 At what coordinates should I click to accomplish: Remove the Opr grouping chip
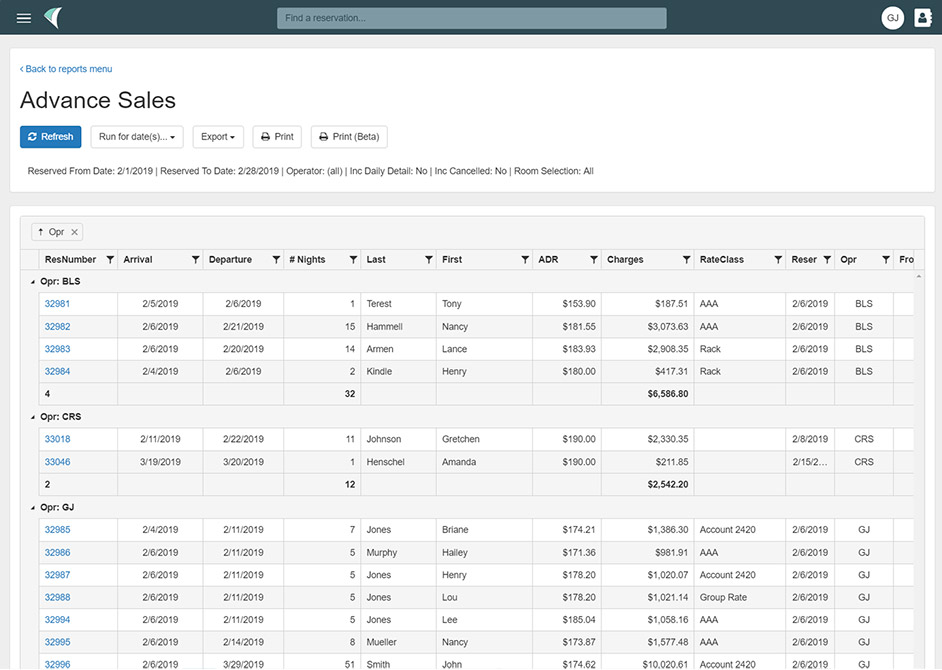tap(74, 232)
